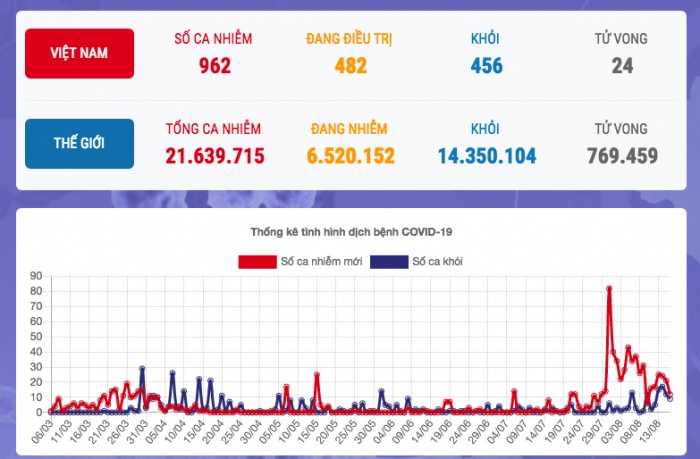Select world recovered figure 14.350.104

tap(486, 155)
